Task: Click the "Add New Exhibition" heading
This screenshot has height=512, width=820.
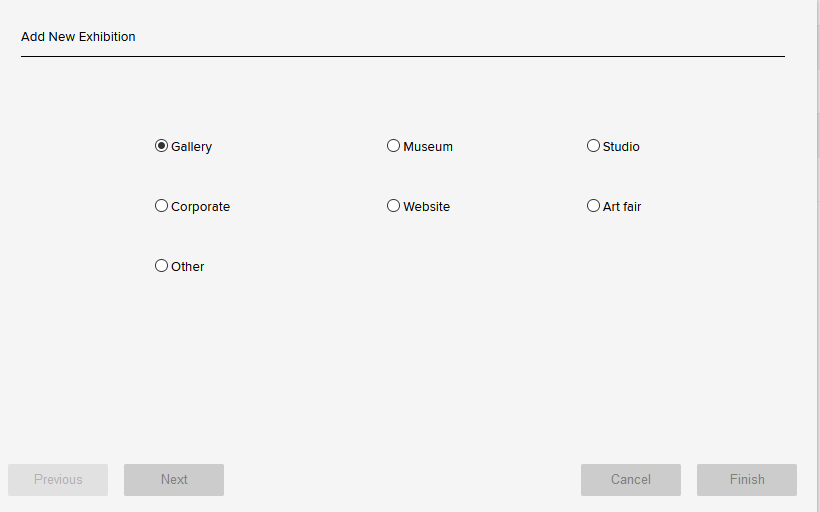Action: [x=78, y=37]
